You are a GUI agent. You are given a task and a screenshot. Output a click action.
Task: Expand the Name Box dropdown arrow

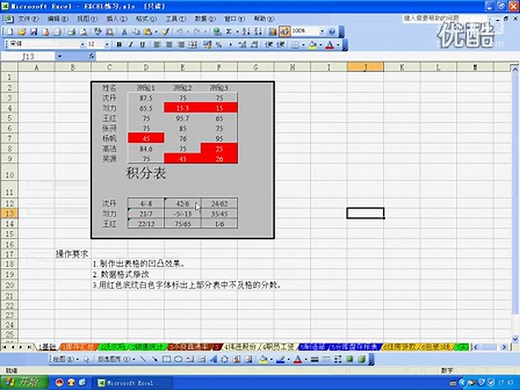(59, 56)
